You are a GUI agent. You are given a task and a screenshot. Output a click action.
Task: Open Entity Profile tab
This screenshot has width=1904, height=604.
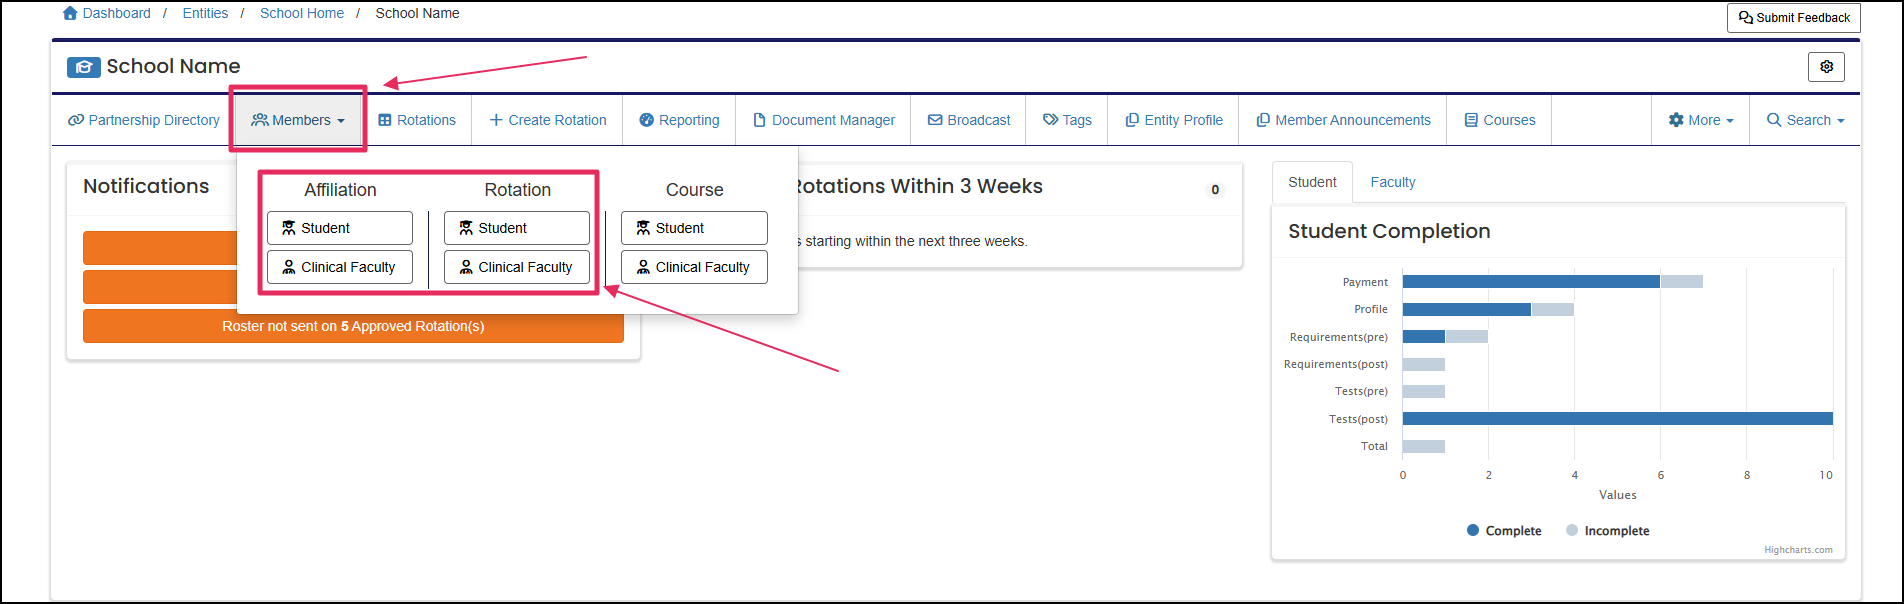coord(1174,120)
